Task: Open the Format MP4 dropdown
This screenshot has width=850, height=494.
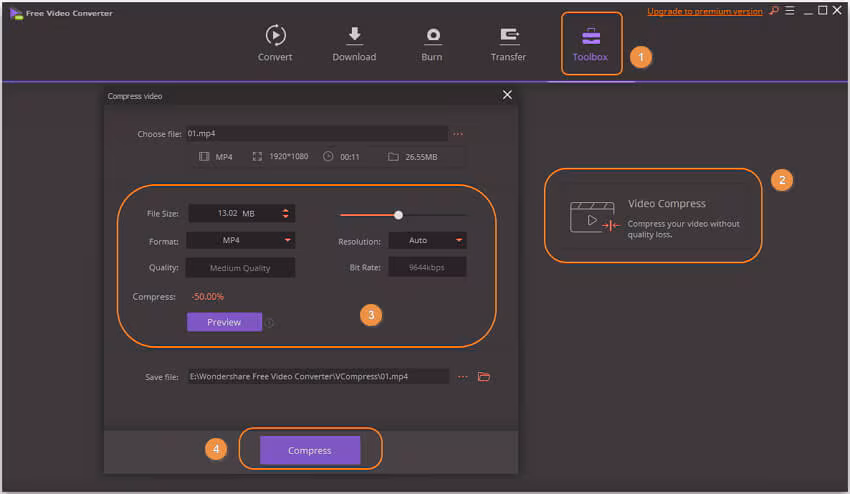Action: 241,240
